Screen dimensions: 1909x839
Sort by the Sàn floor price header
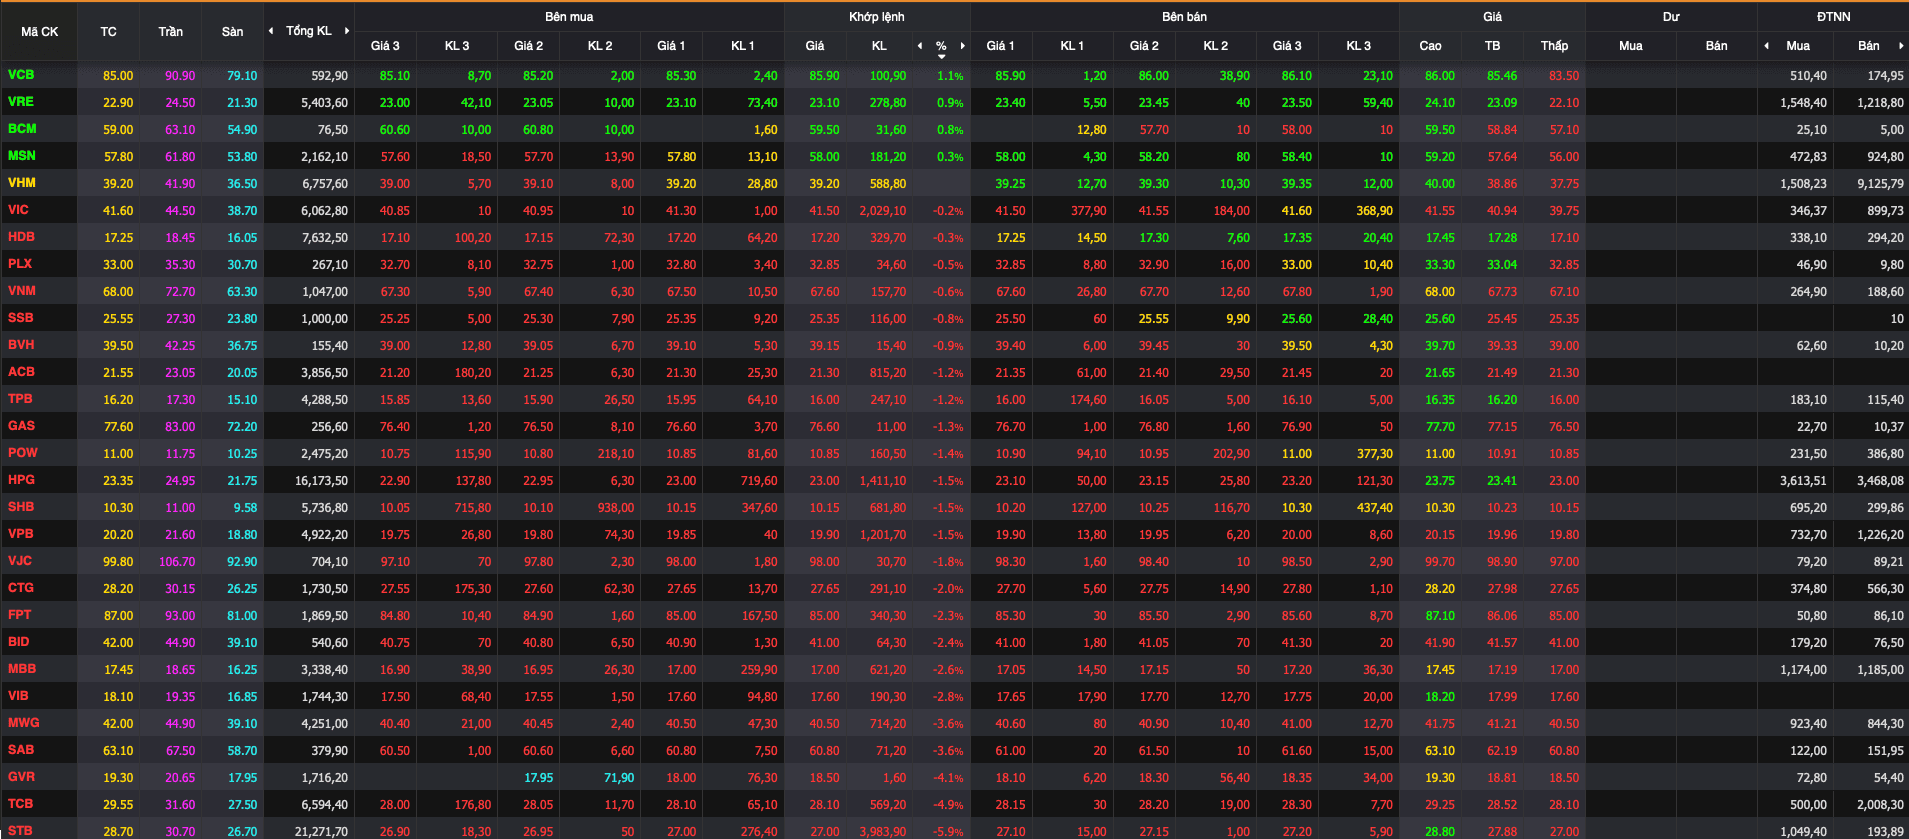click(233, 32)
